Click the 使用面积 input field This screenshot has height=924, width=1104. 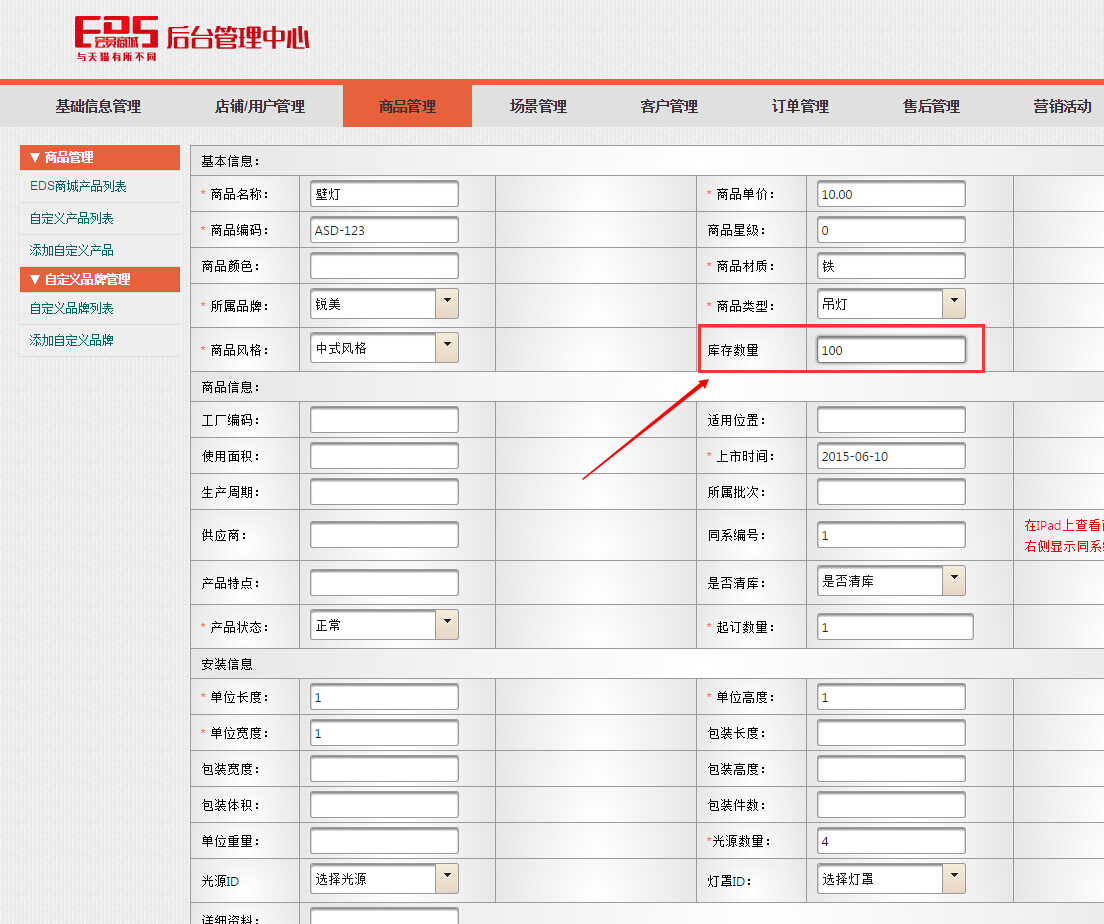(x=384, y=456)
